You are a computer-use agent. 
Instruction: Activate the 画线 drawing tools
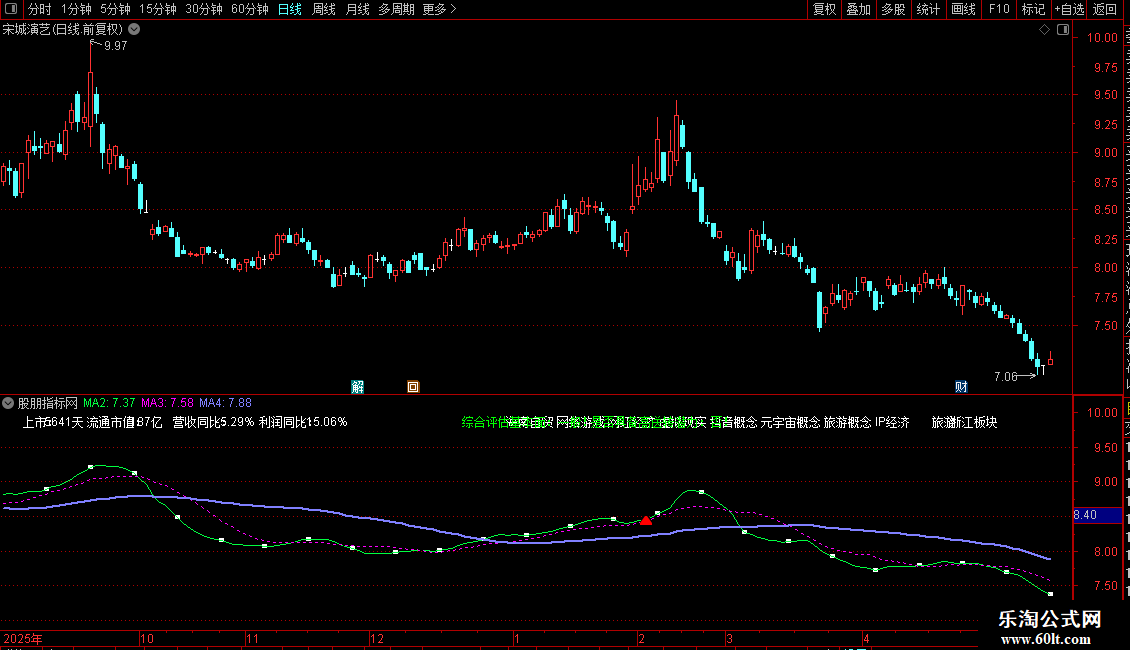963,9
